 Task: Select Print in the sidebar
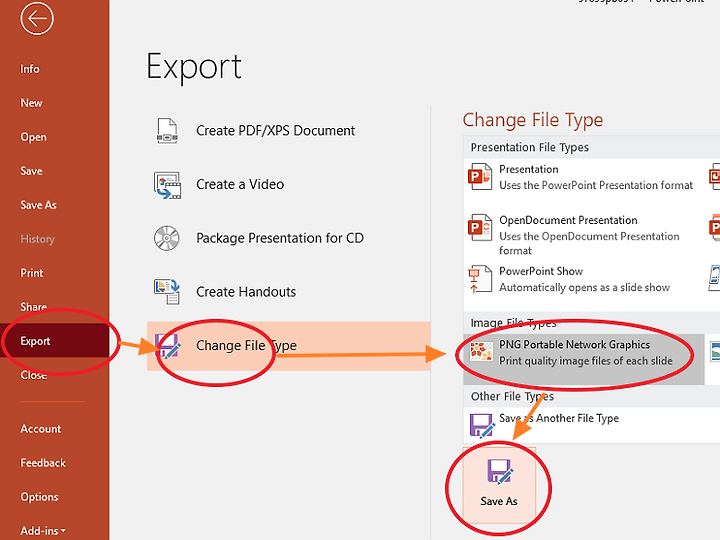[32, 273]
